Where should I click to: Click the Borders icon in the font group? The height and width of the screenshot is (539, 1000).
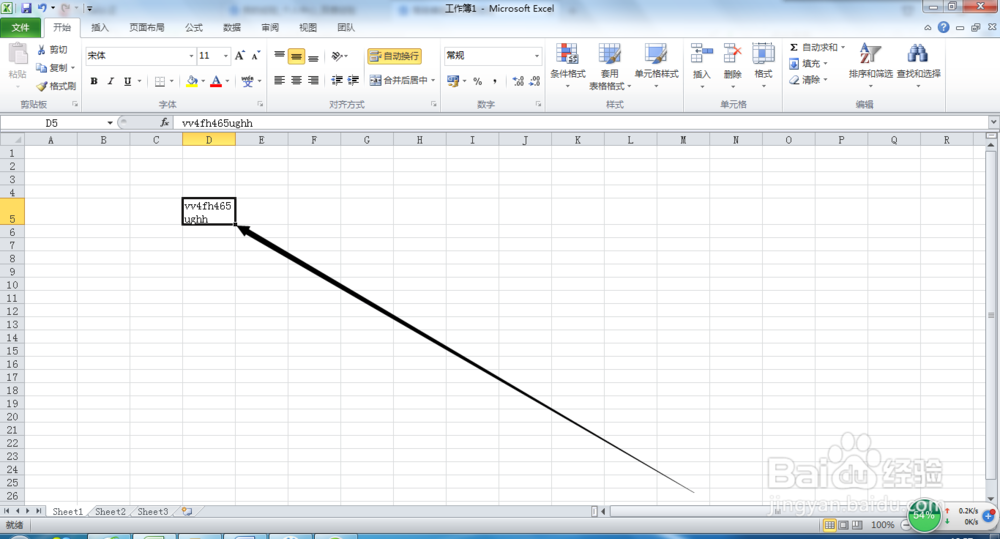coord(160,81)
